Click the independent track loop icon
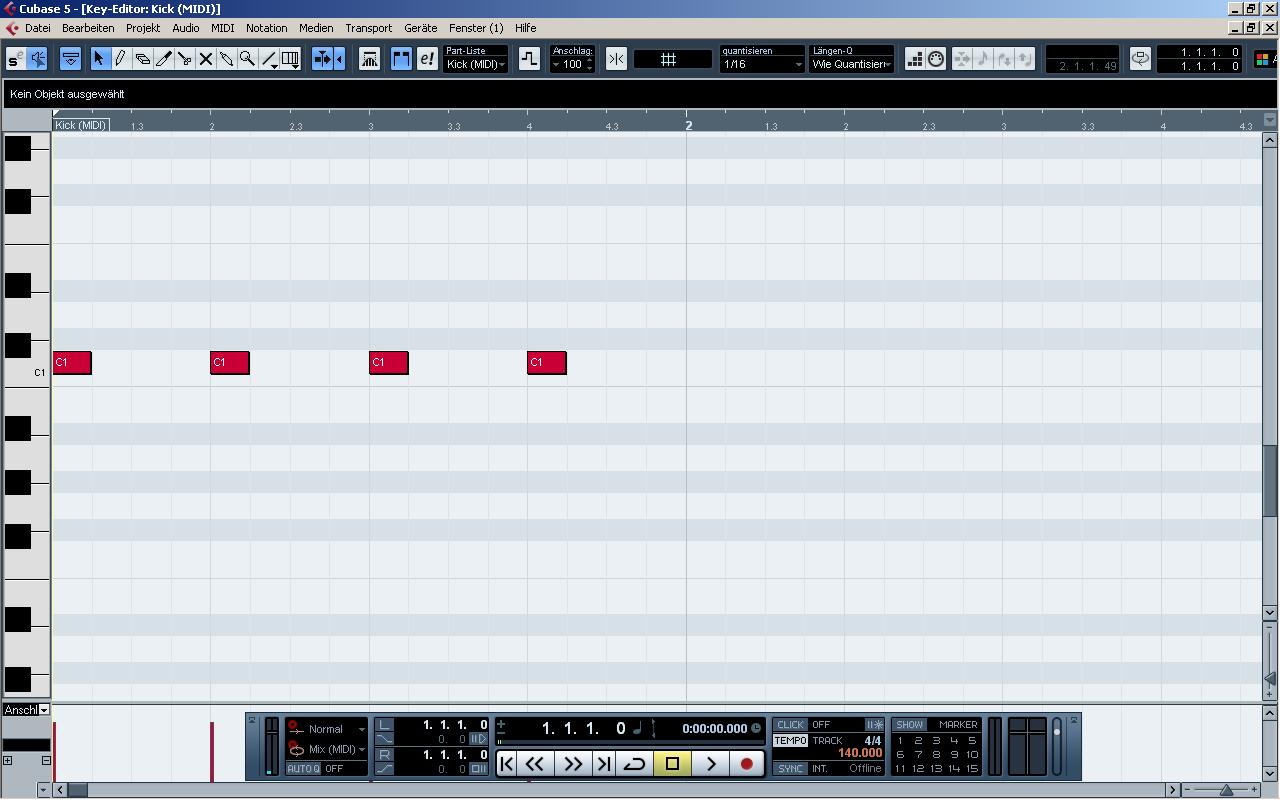This screenshot has width=1280, height=802. click(x=529, y=59)
